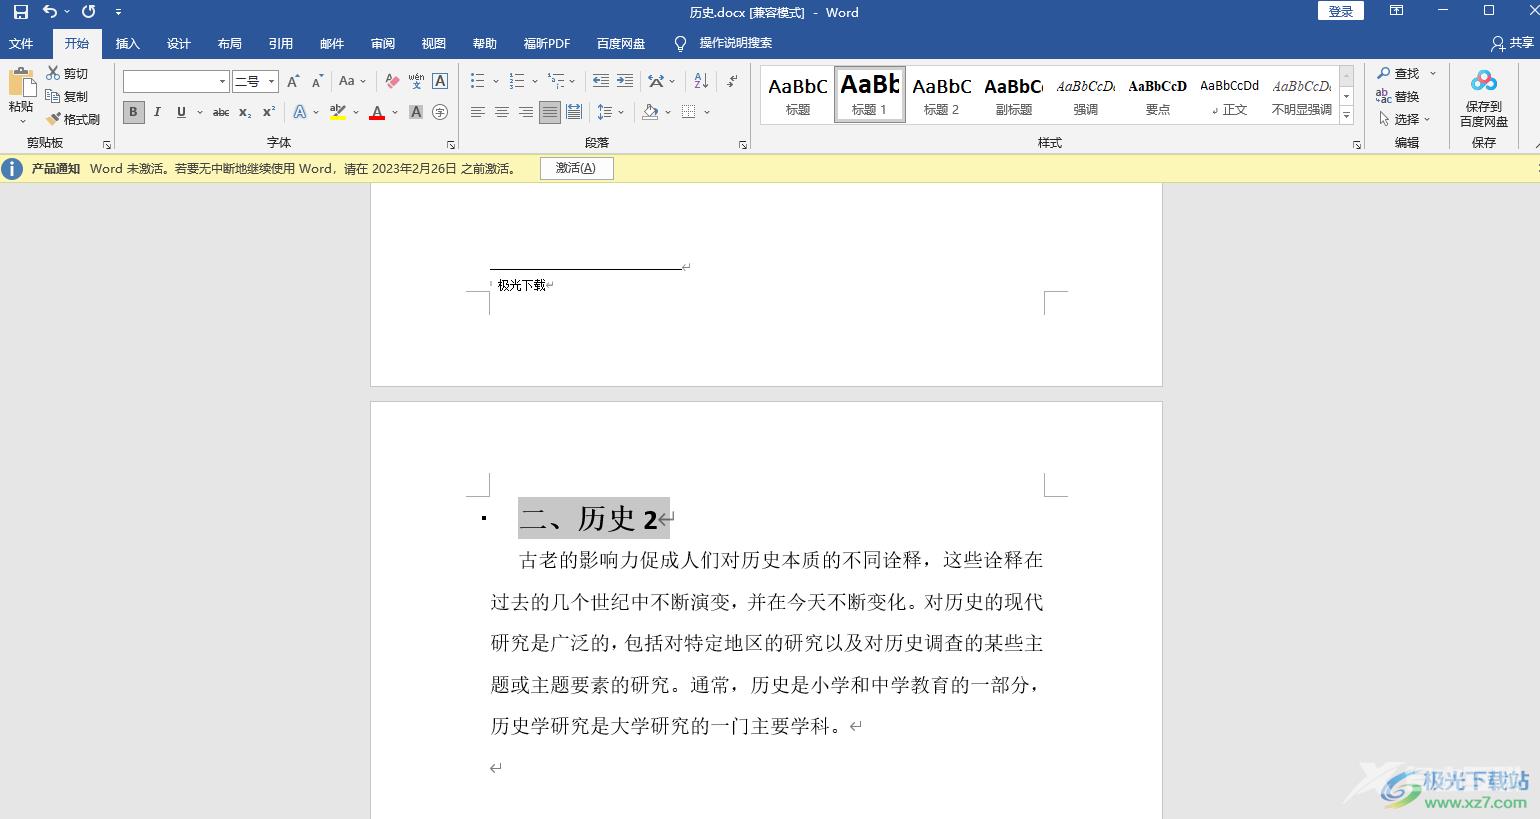Switch to the 设计 (Design) tab
The width and height of the screenshot is (1540, 819).
point(179,43)
